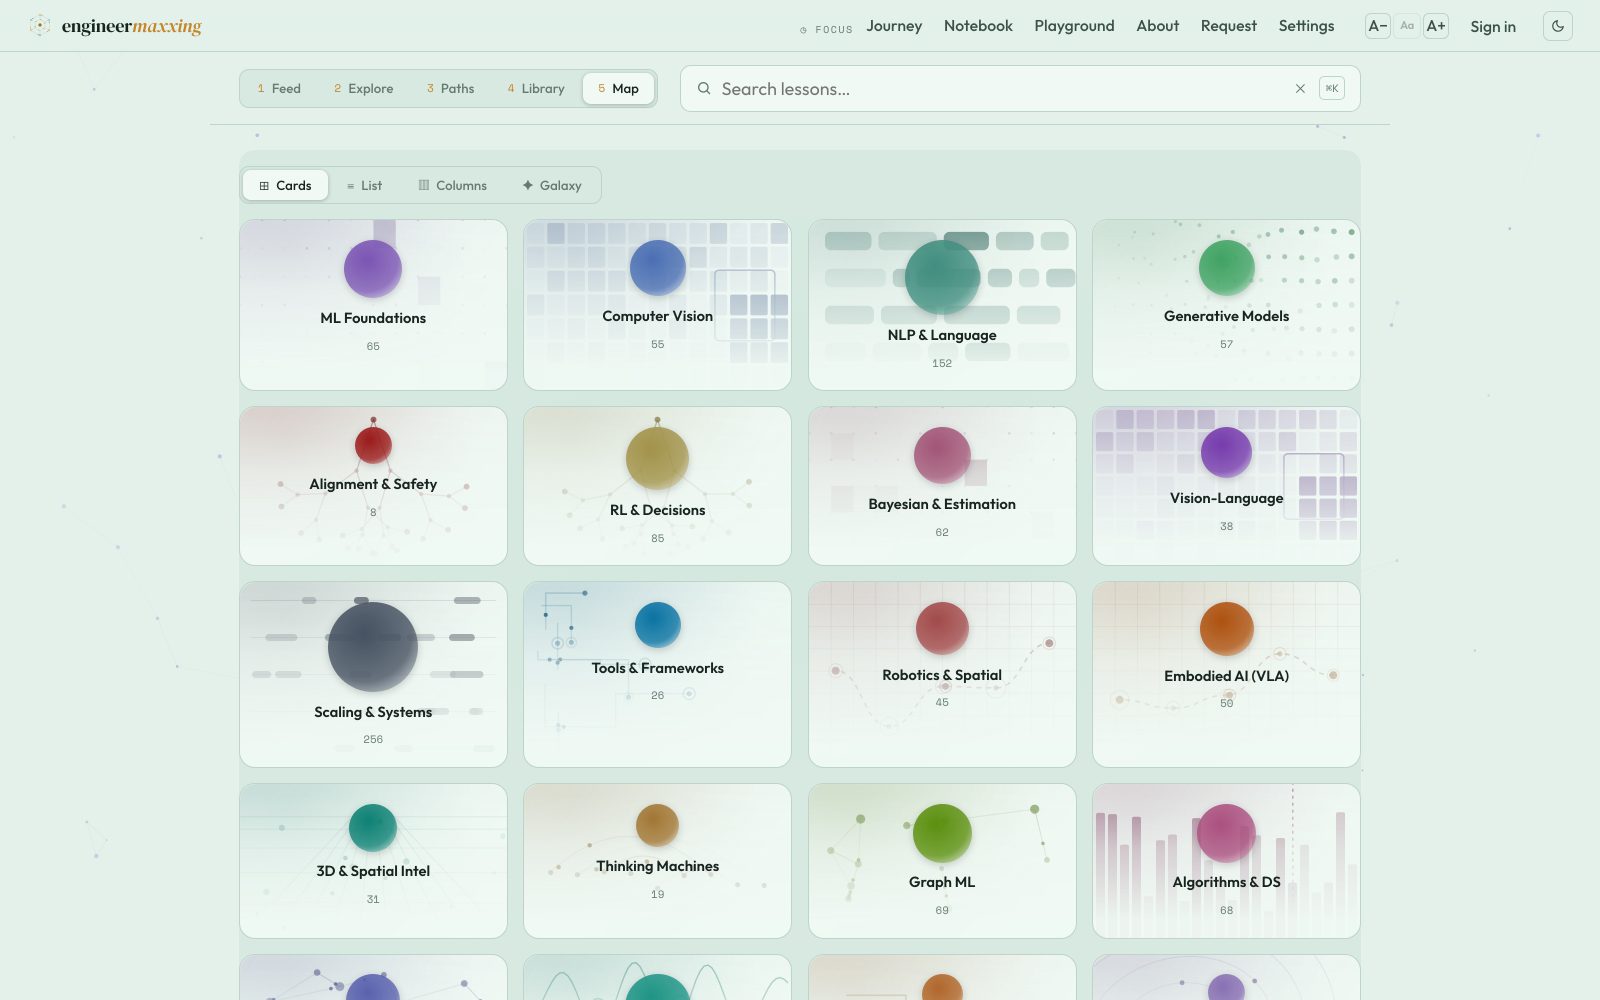Open Vision-Language card
Viewport: 1600px width, 1000px height.
[1226, 486]
